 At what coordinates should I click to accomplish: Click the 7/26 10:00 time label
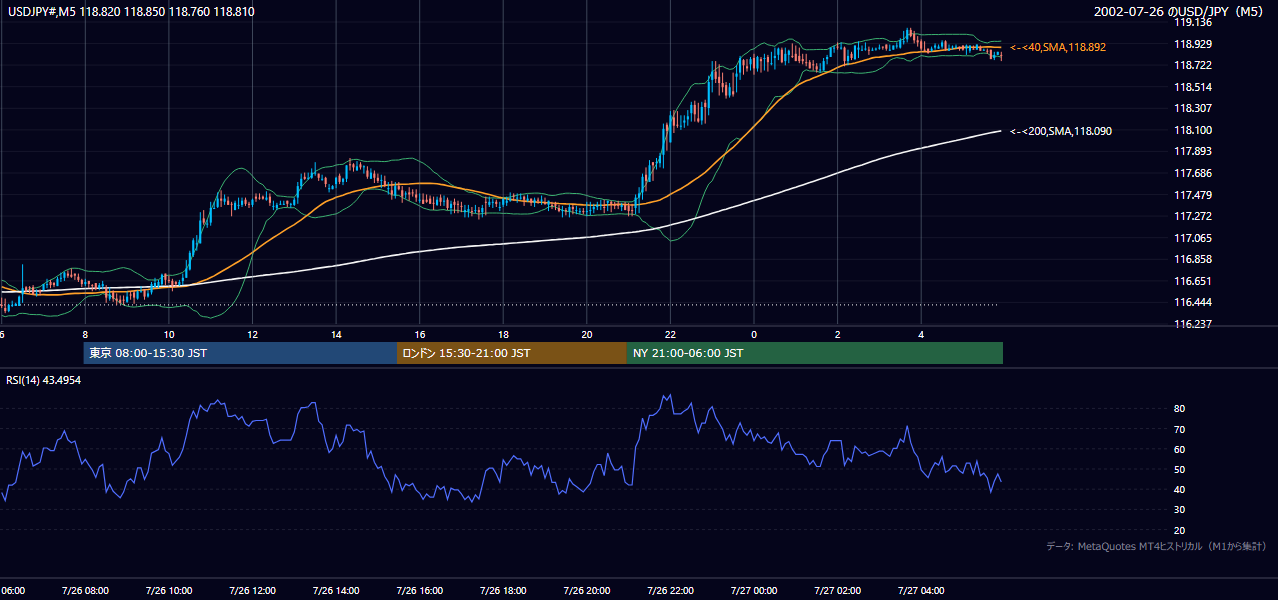point(169,591)
